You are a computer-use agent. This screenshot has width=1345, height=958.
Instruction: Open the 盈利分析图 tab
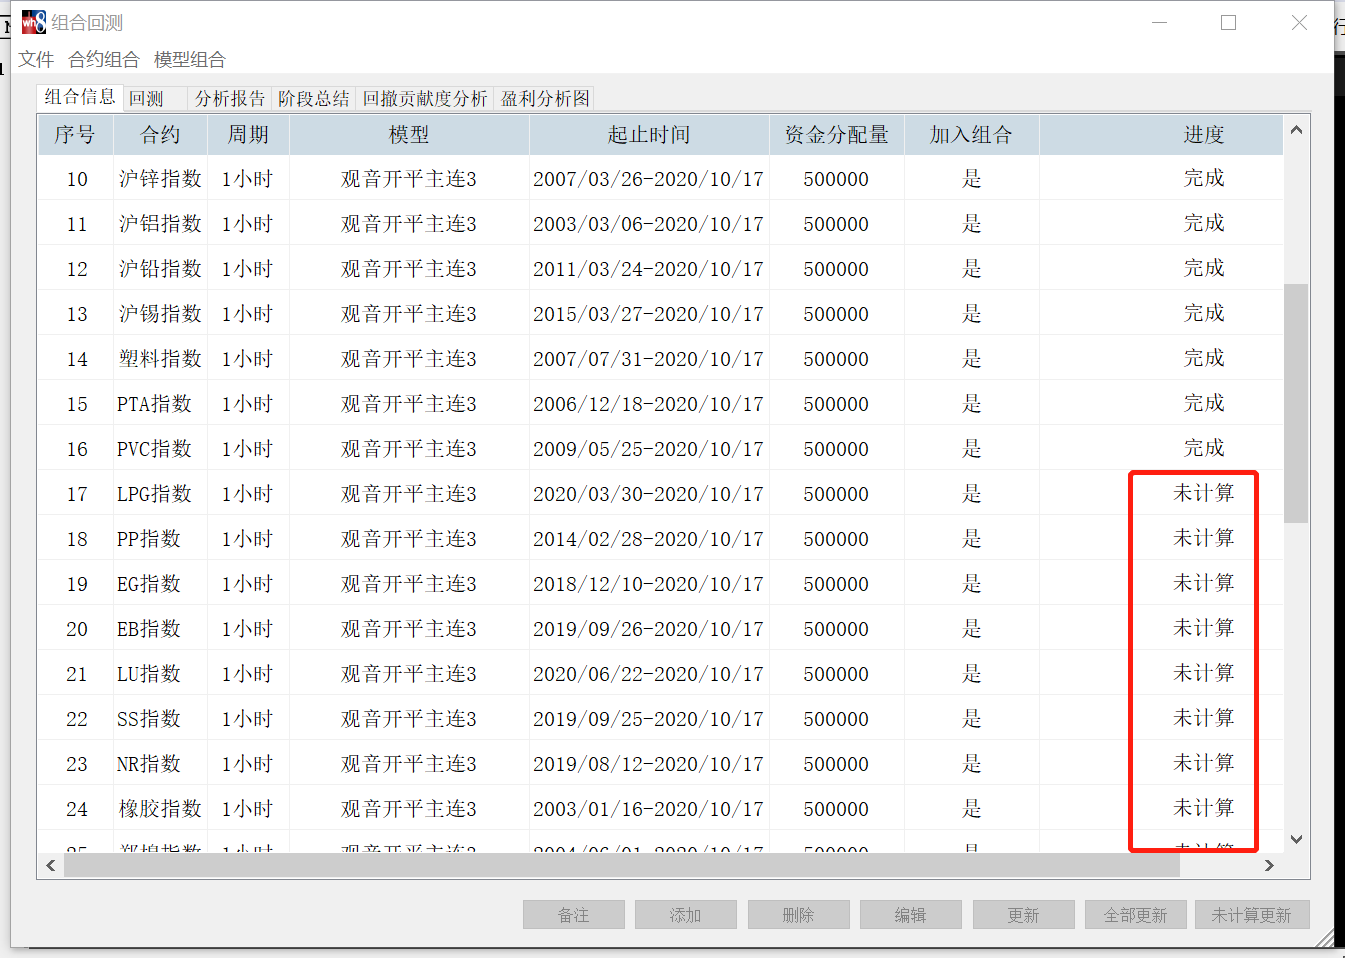545,99
